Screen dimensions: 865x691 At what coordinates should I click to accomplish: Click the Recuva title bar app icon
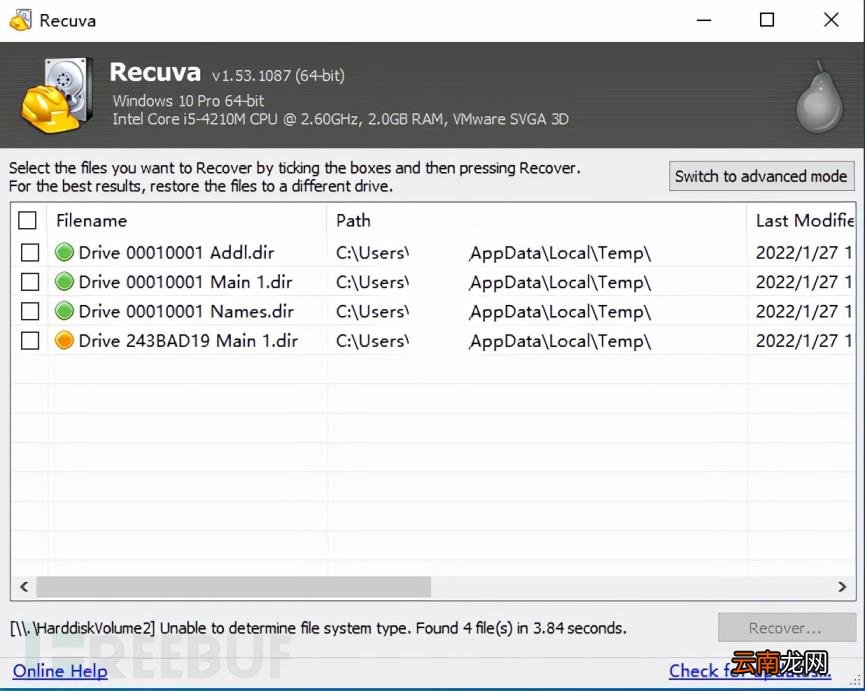(20, 20)
